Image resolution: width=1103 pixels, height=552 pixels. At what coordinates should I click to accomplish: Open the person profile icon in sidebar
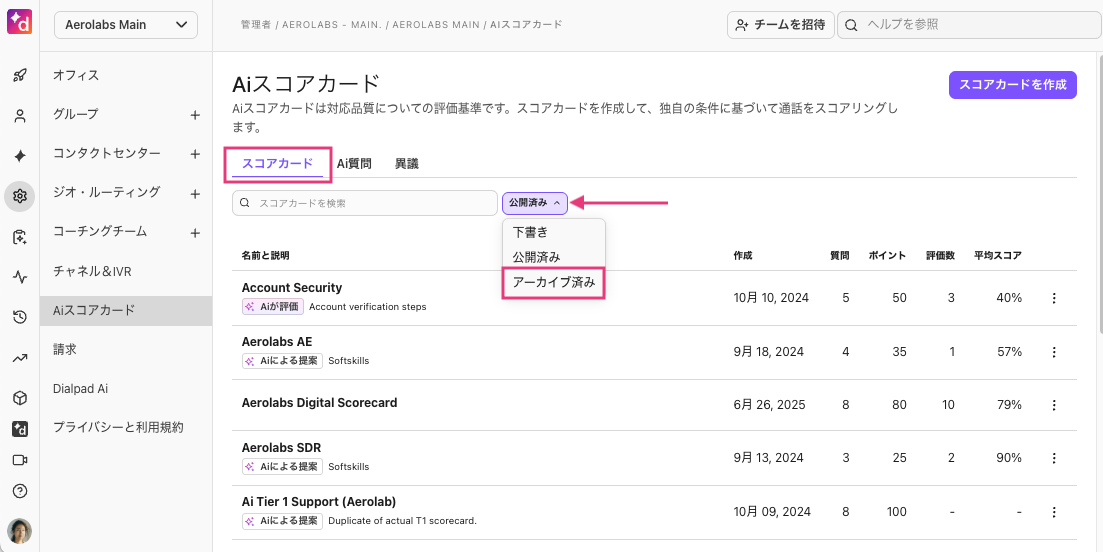pos(20,117)
